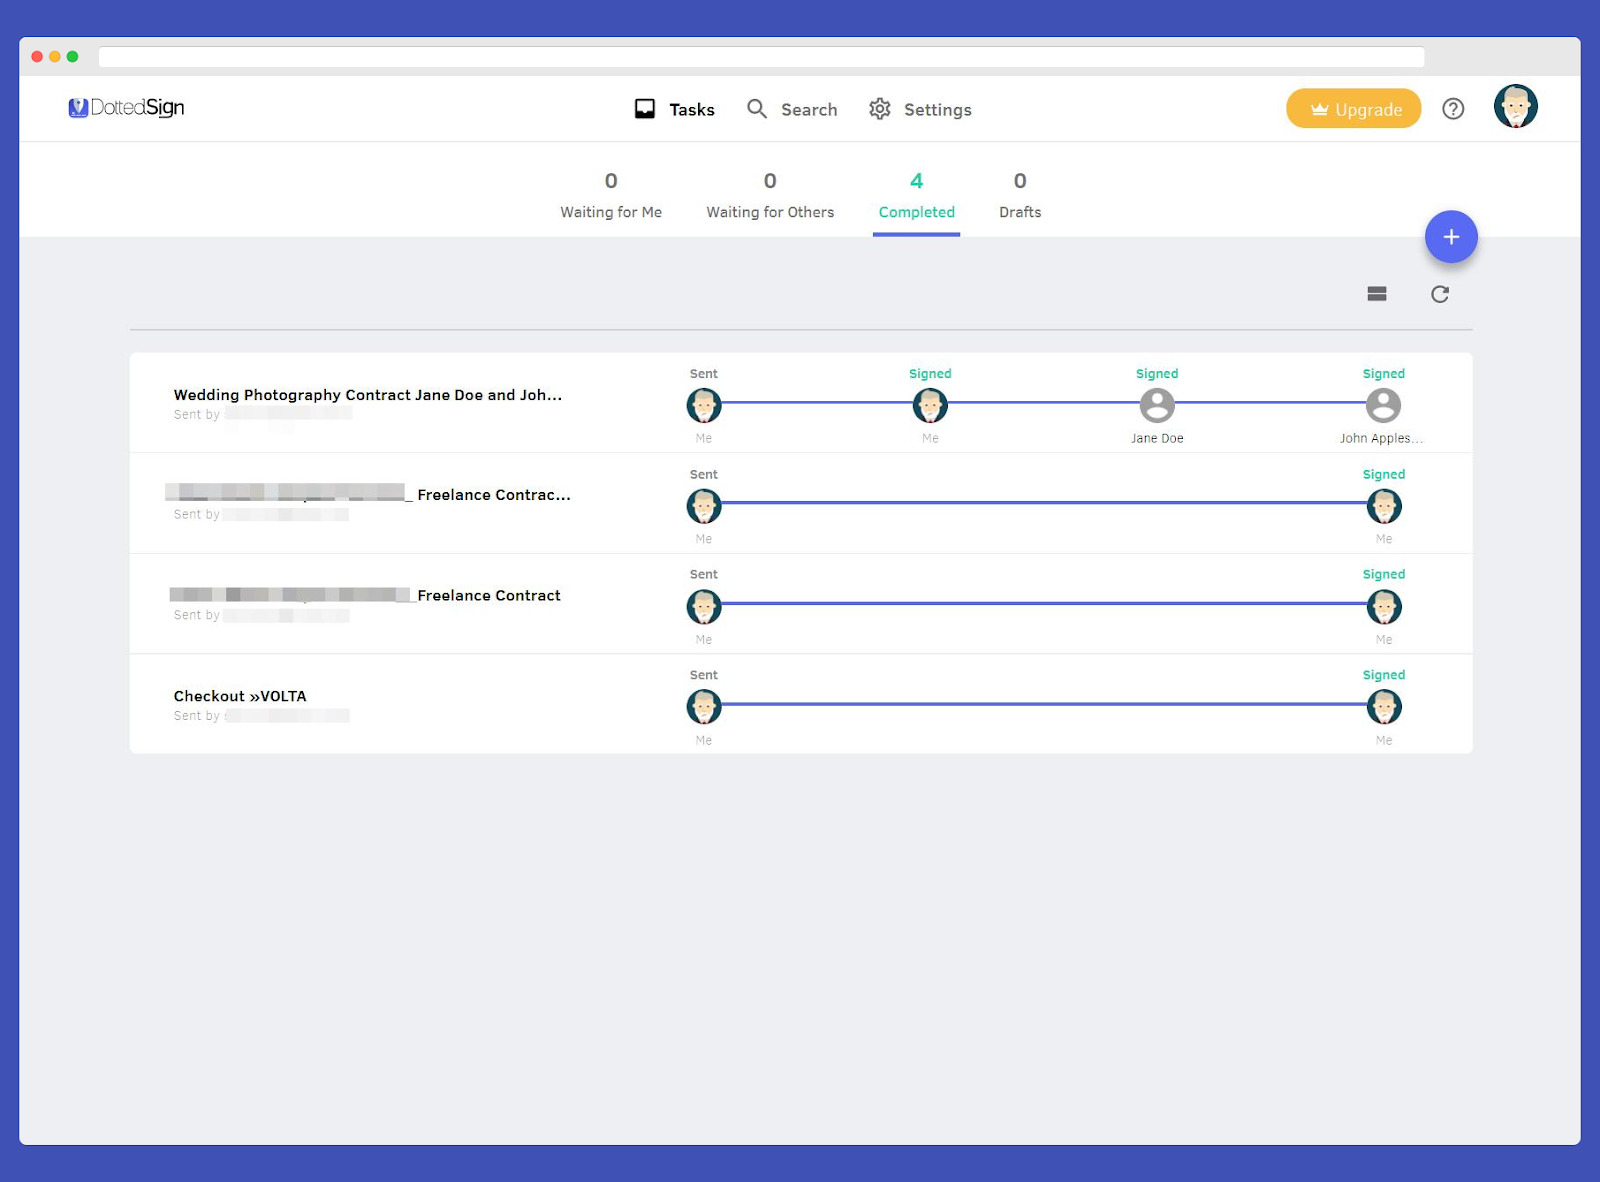The height and width of the screenshot is (1182, 1600).
Task: Open the Tasks inbox tab
Action: pos(675,109)
